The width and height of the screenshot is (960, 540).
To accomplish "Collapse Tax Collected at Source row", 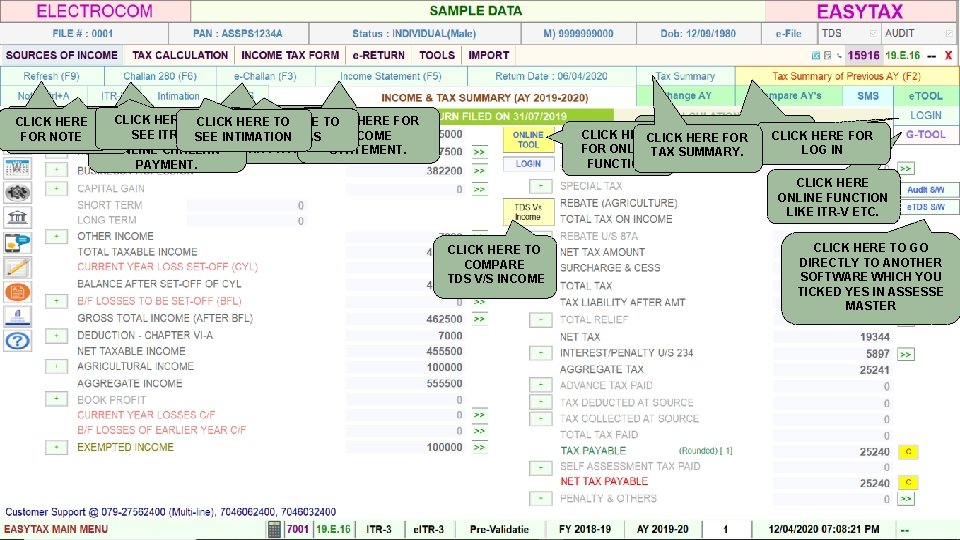I will (541, 419).
